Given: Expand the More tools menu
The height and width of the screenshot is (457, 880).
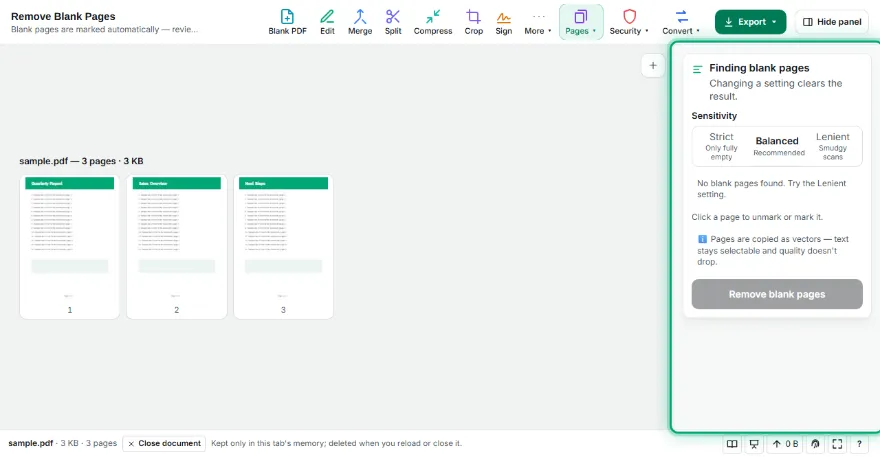Looking at the screenshot, I should (538, 22).
